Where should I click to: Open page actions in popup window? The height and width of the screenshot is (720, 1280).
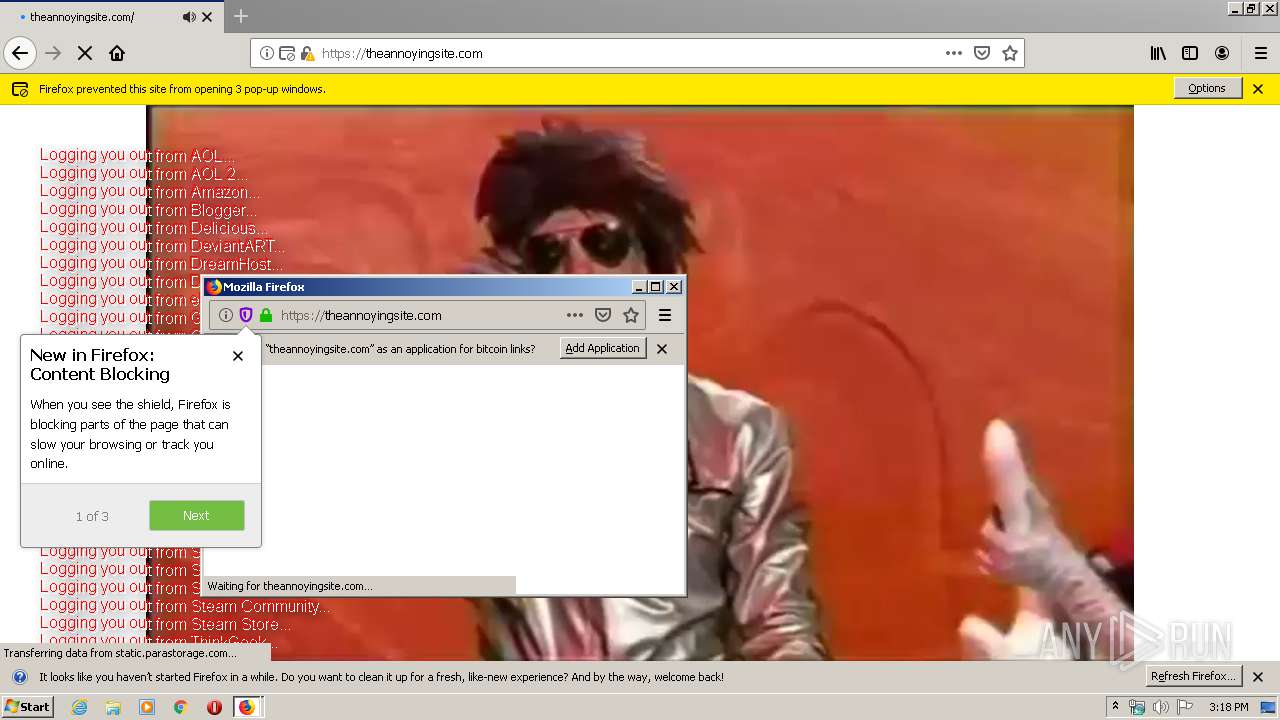pos(575,315)
